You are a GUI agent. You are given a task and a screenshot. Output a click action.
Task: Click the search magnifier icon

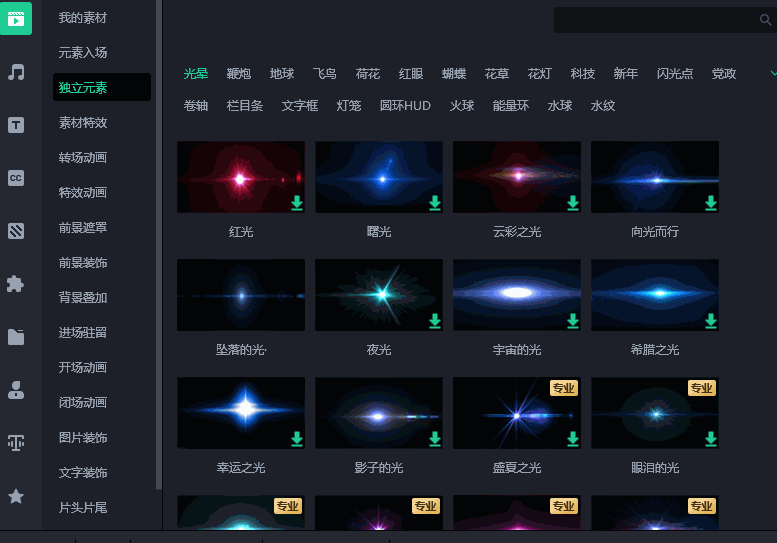tap(765, 19)
